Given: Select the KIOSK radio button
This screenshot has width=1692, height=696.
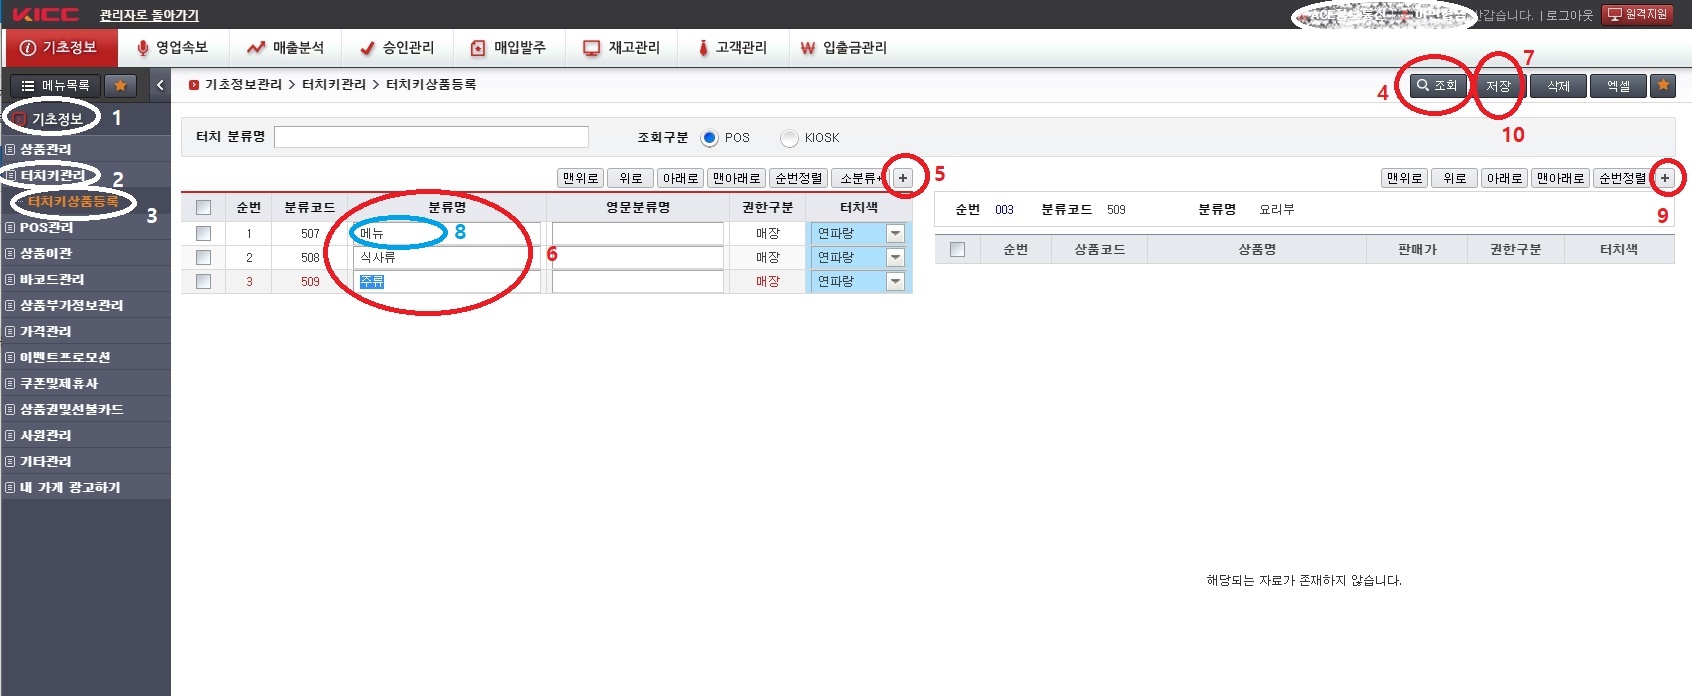Looking at the screenshot, I should (x=789, y=138).
